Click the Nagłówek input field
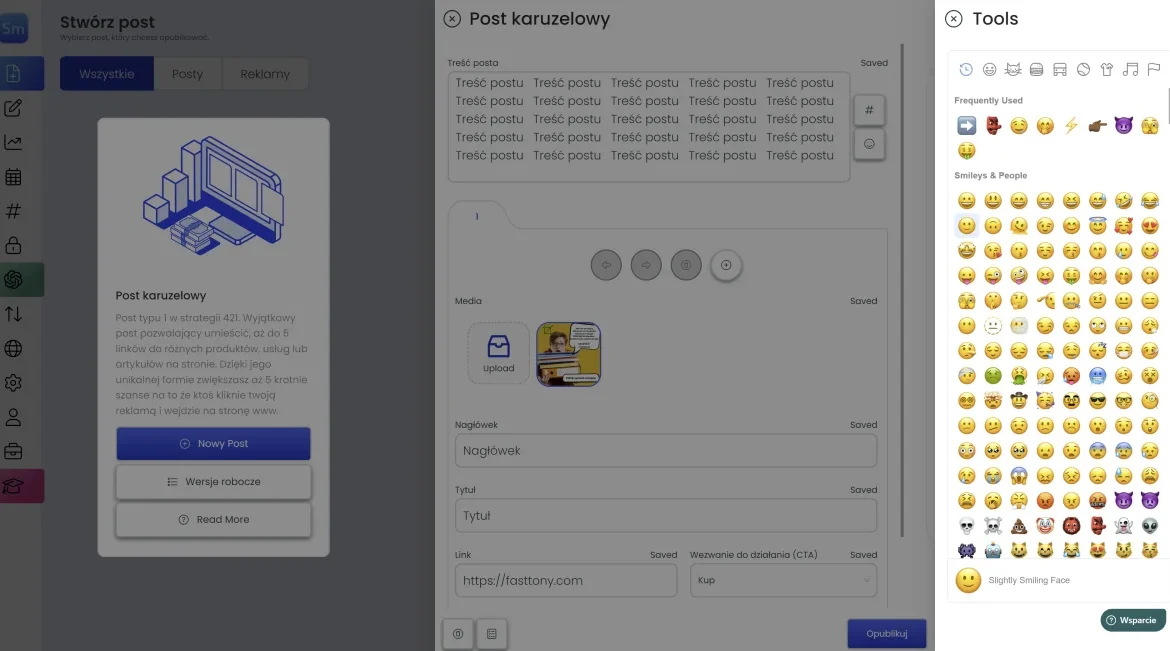 coord(665,451)
